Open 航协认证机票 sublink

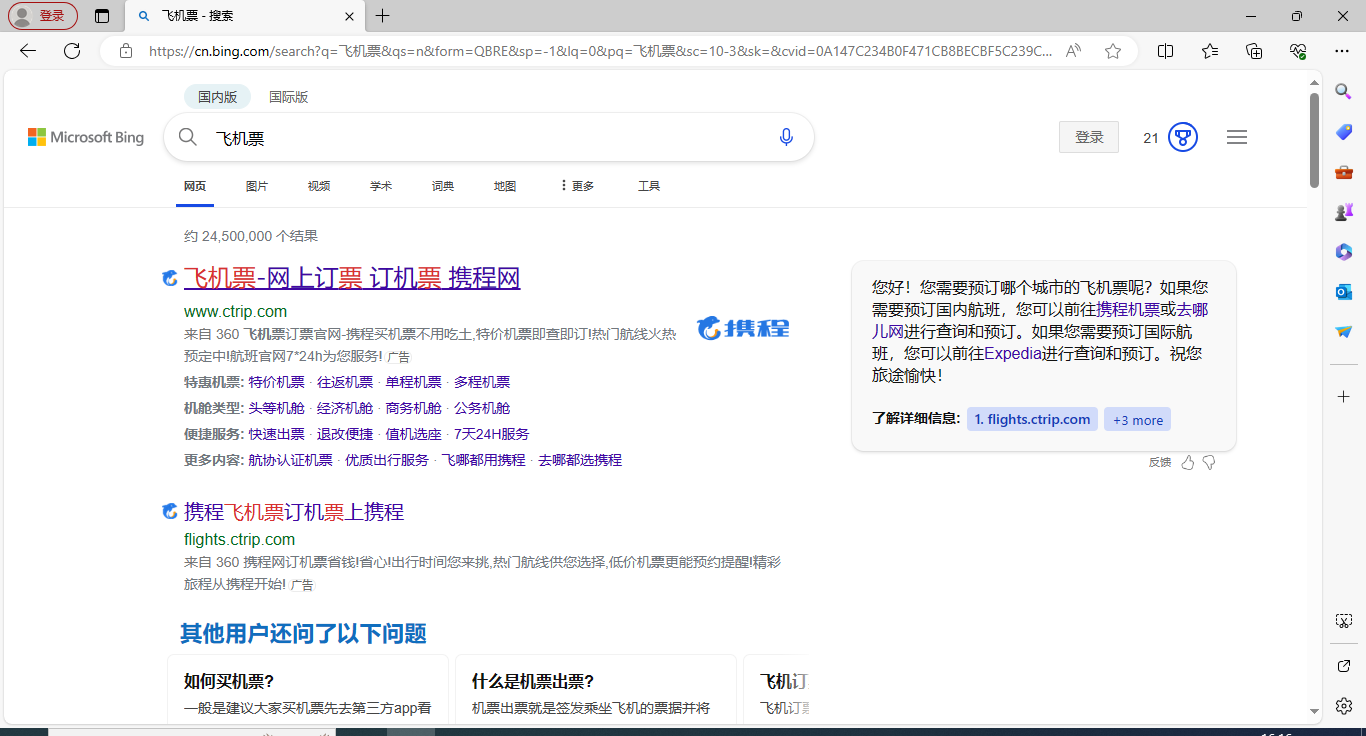(291, 460)
